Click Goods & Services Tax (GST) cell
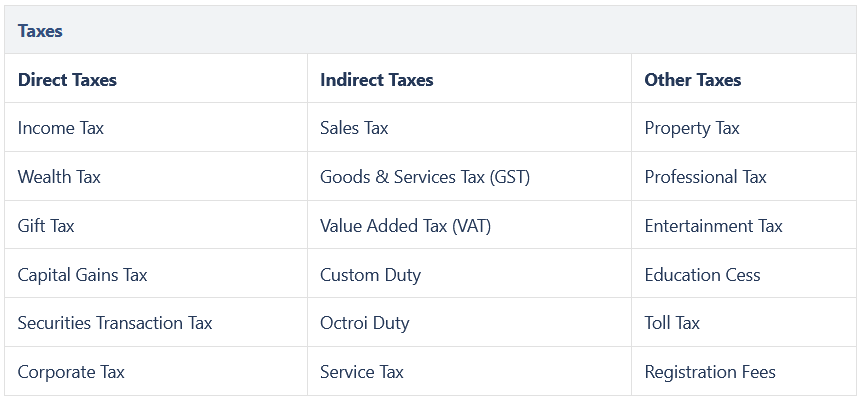863x401 pixels. 425,177
